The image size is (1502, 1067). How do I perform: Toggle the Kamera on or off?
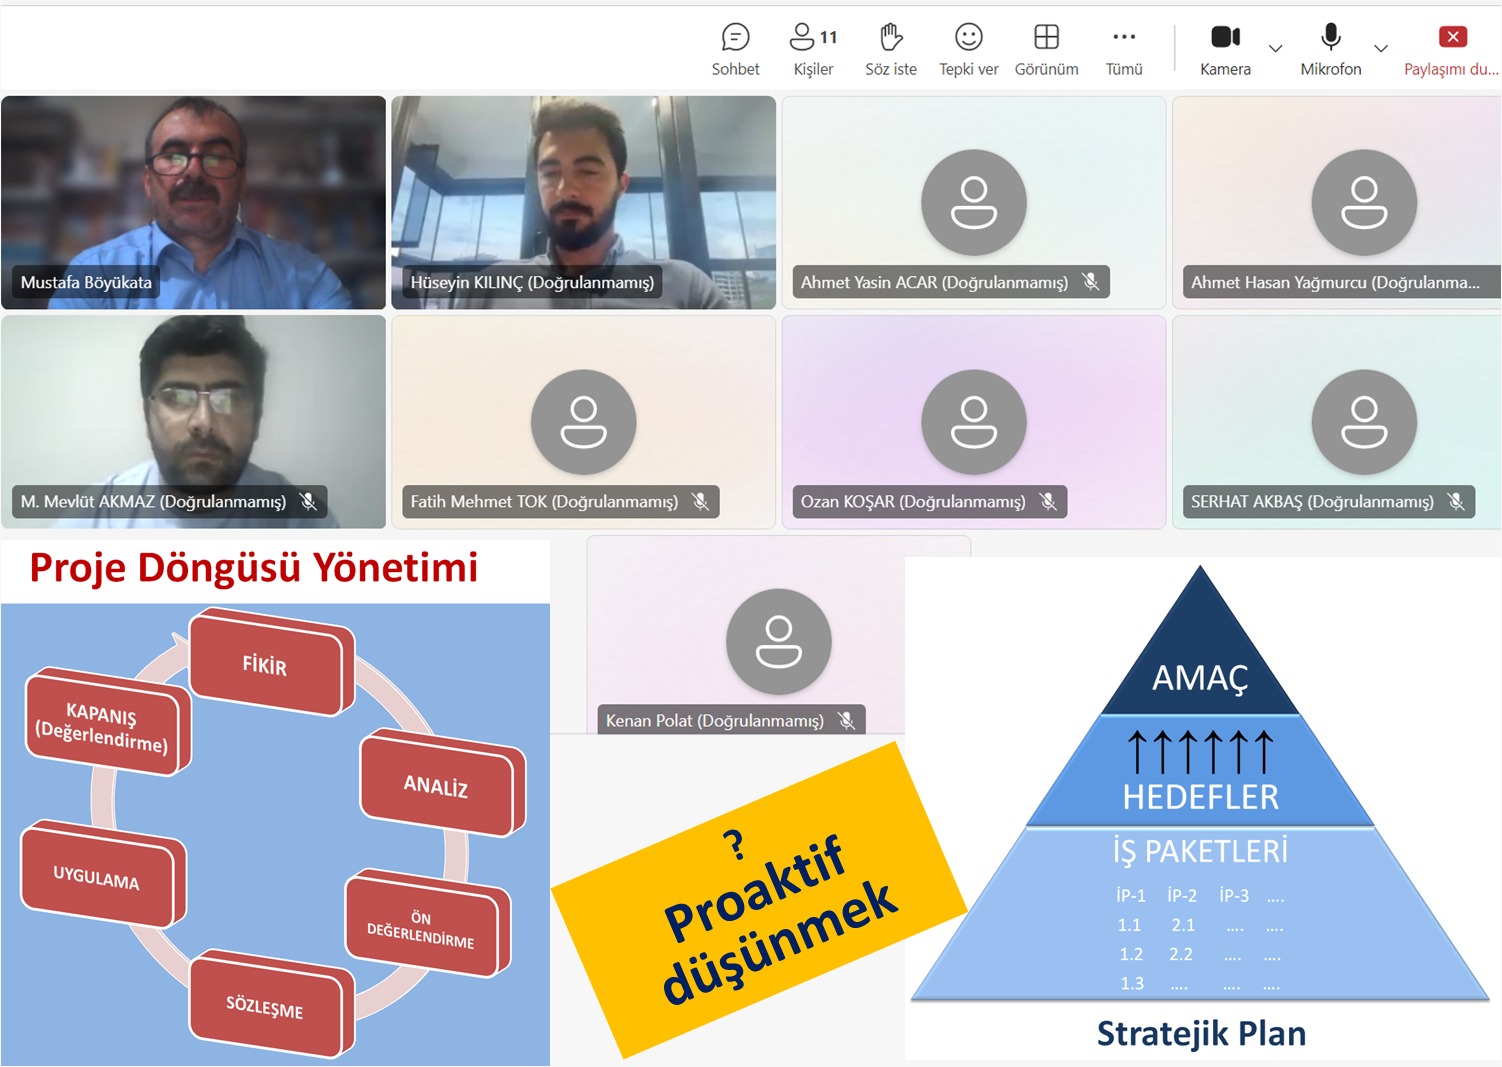point(1225,49)
